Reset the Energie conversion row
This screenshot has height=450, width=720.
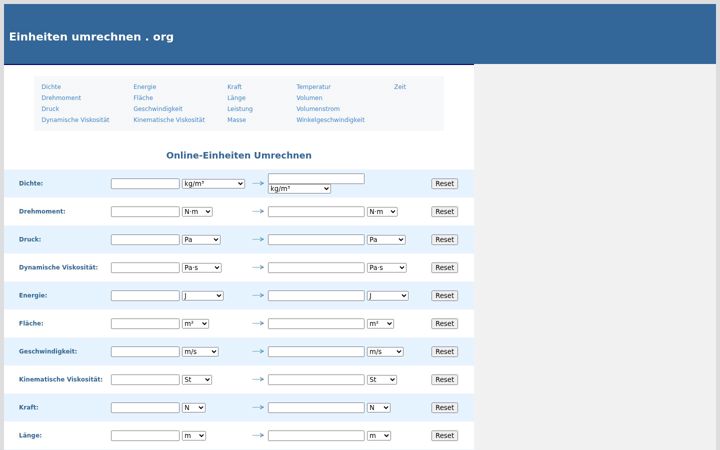click(x=444, y=296)
